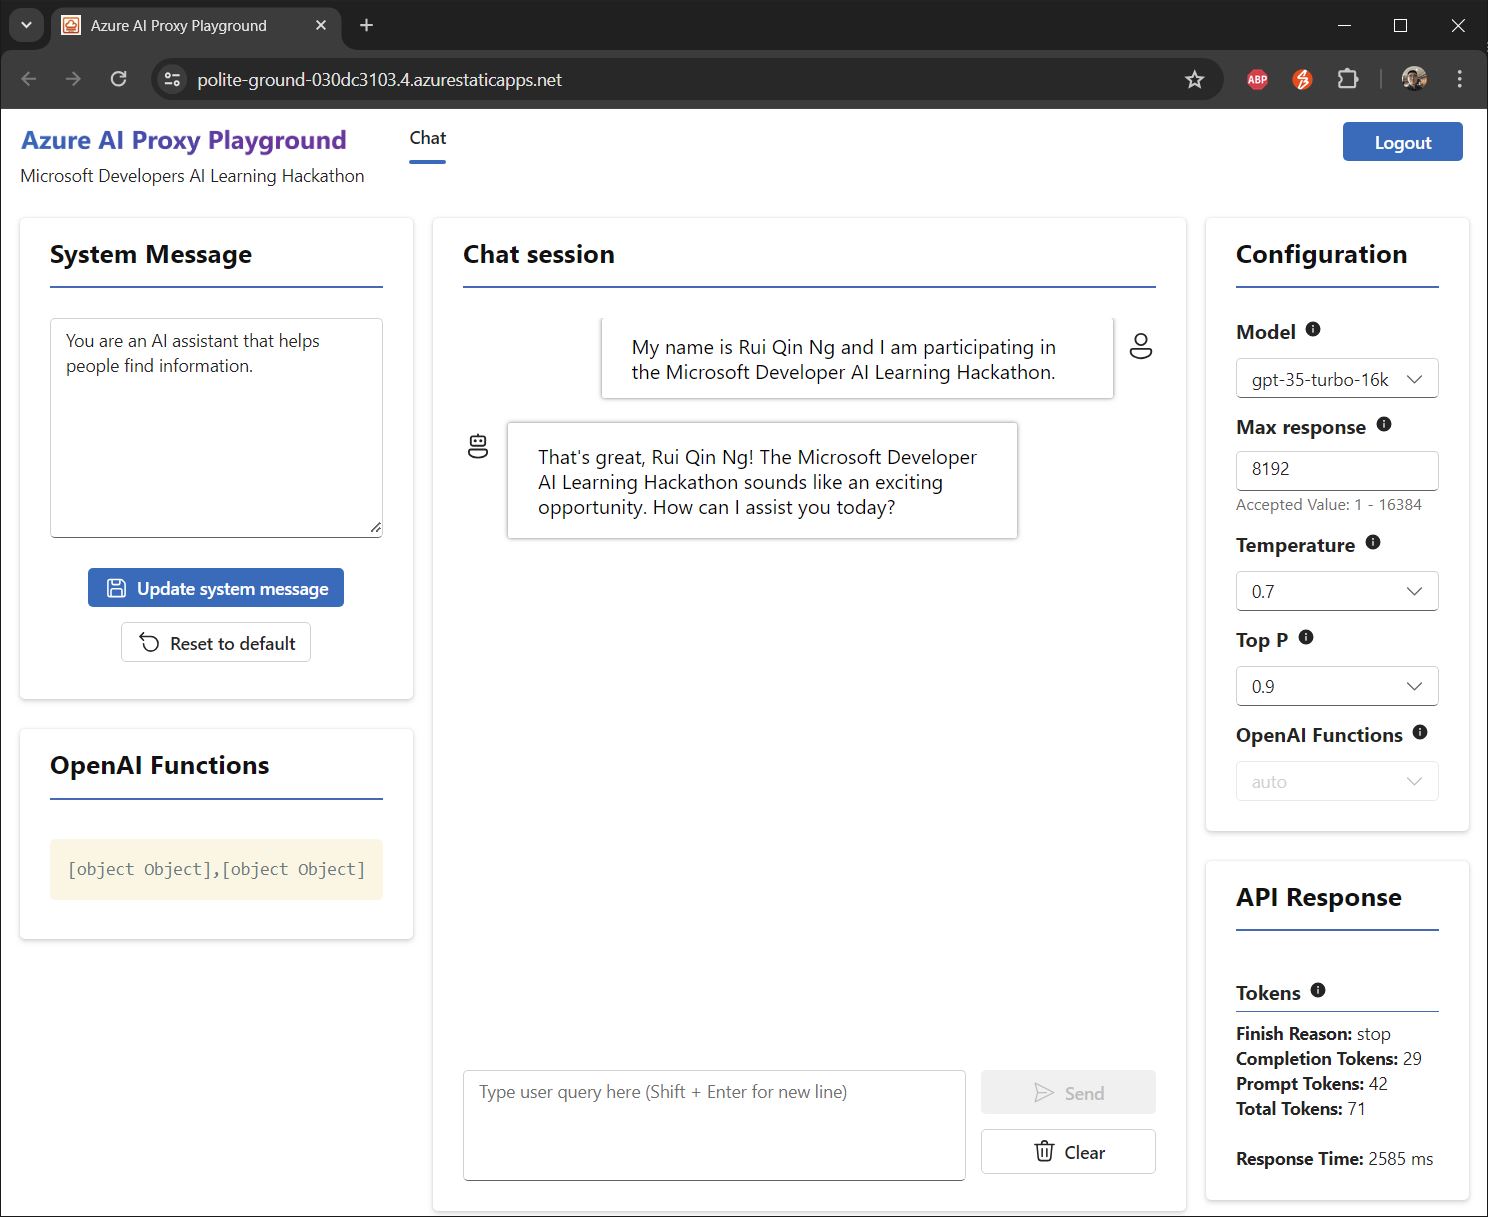Click the Temperature info icon
The image size is (1488, 1217).
[1373, 542]
